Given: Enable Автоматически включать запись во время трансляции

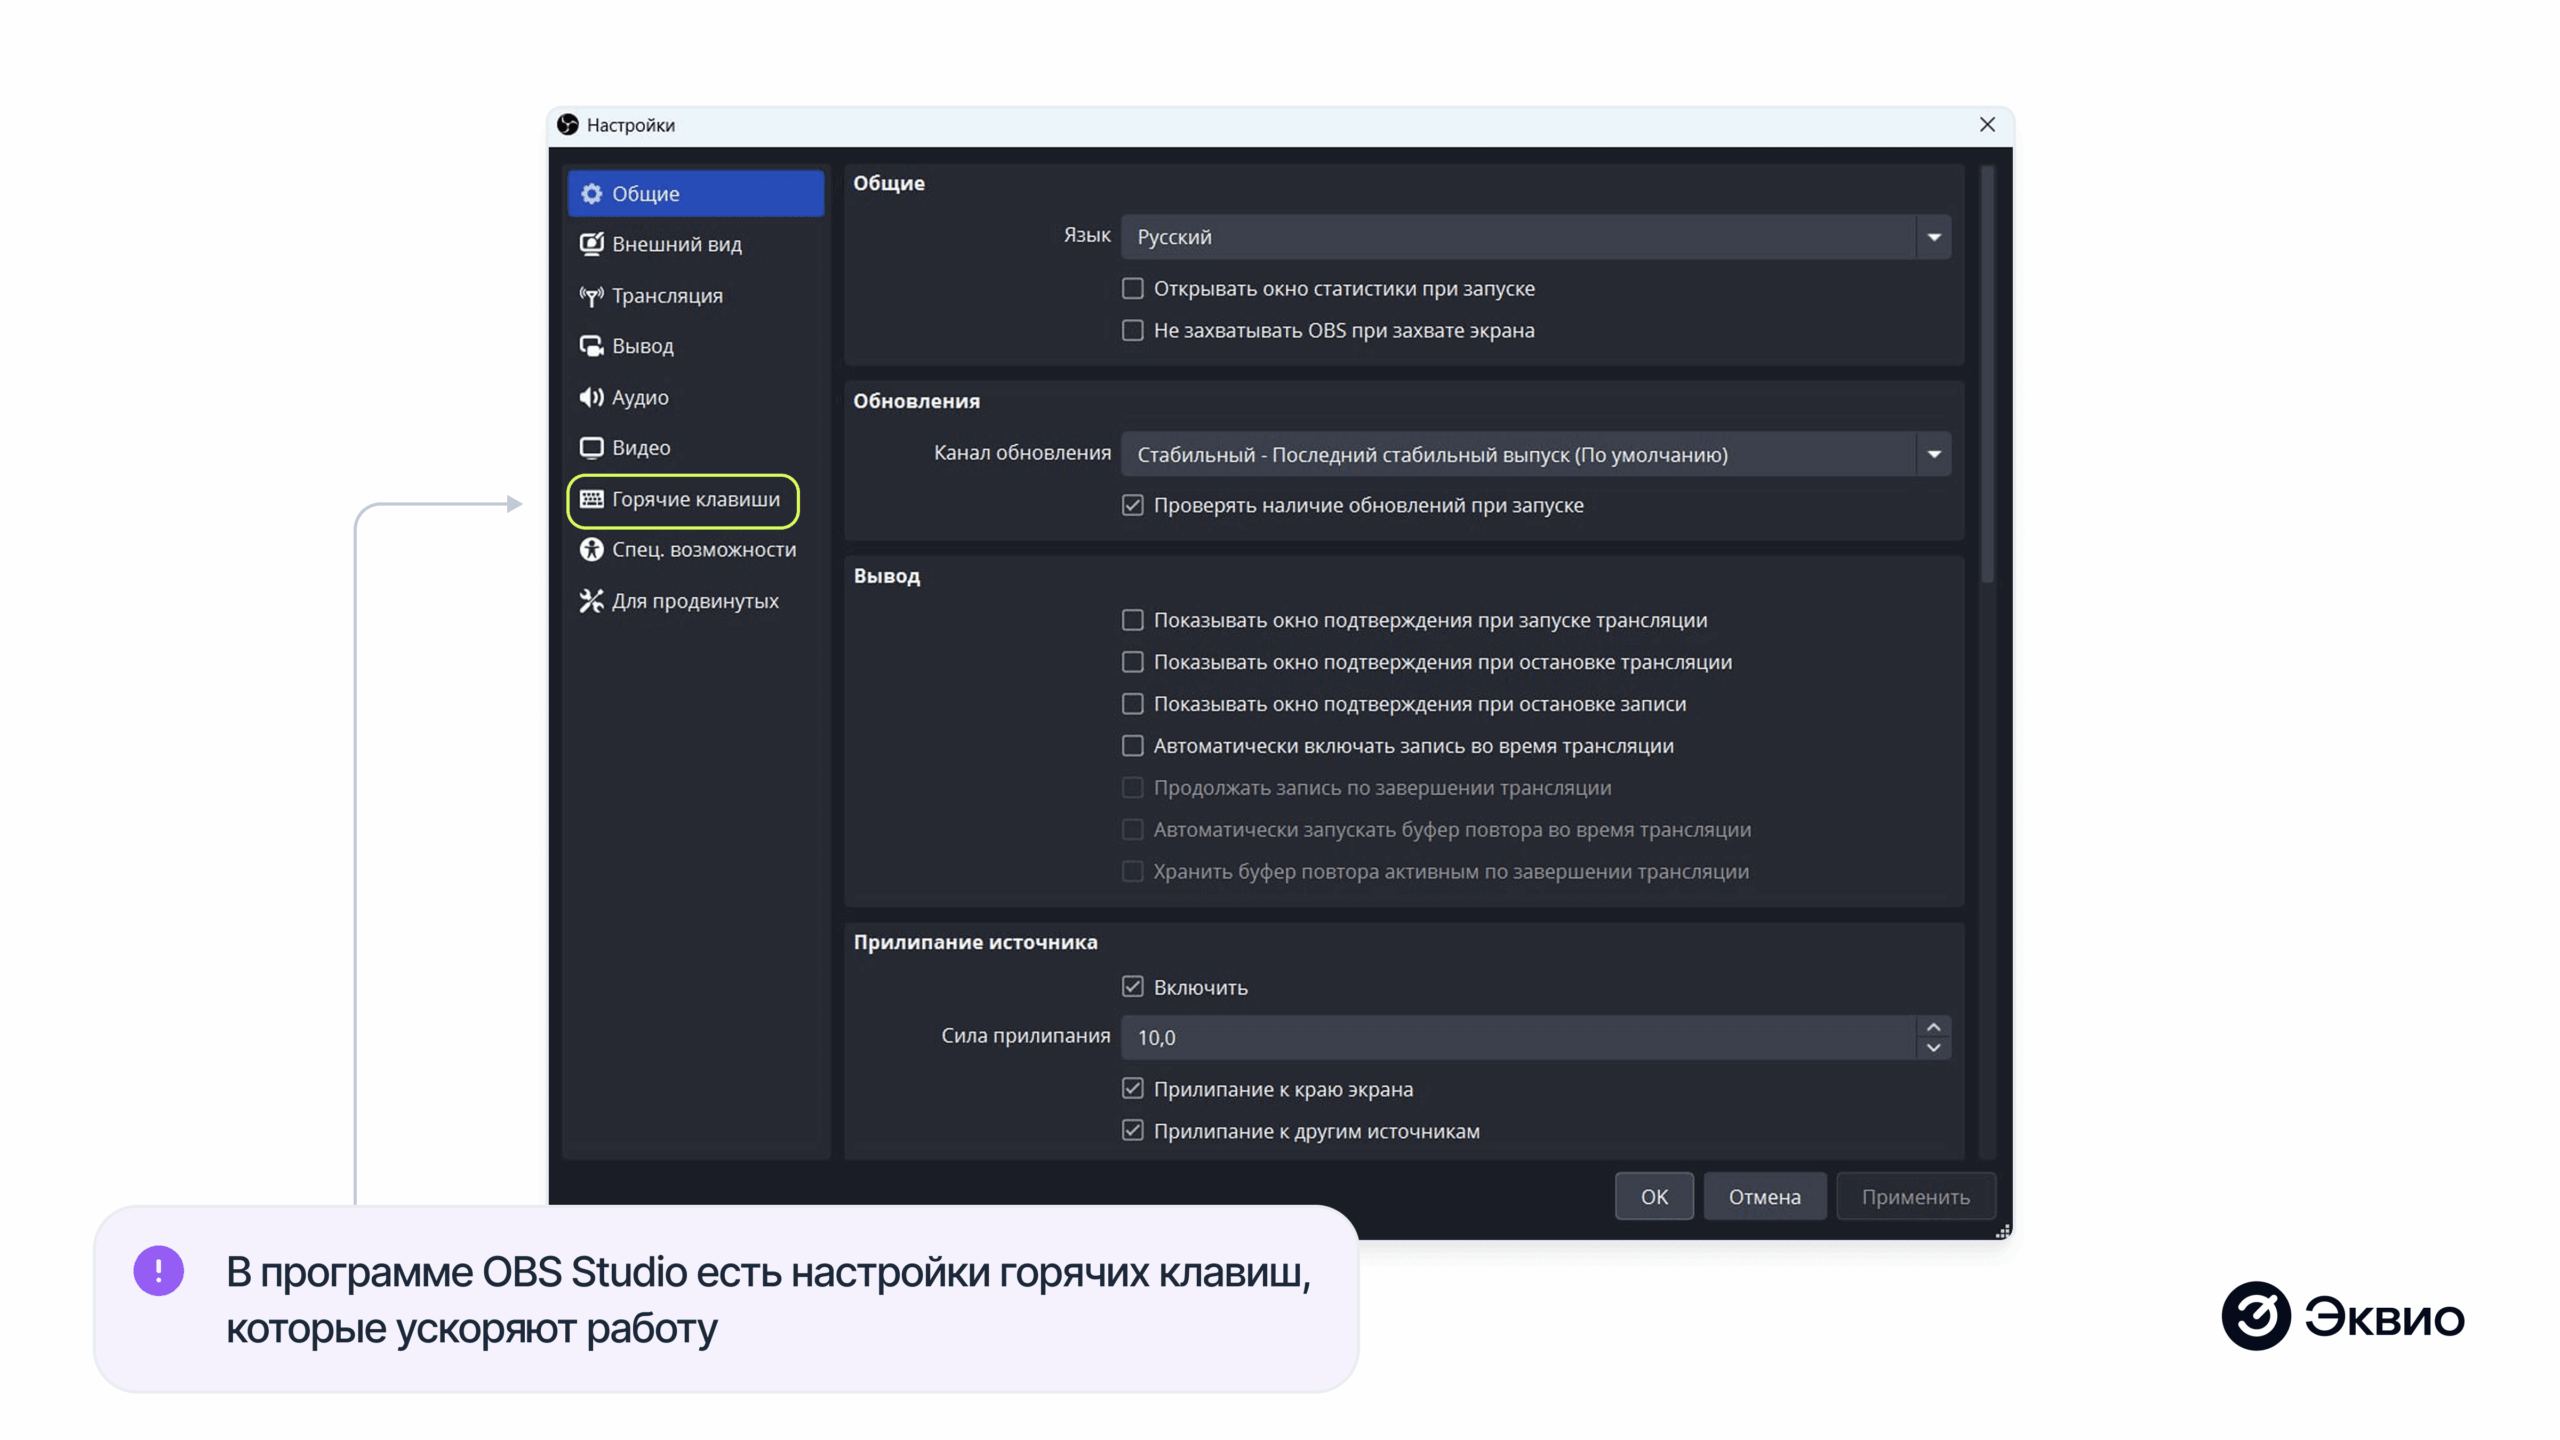Looking at the screenshot, I should pyautogui.click(x=1132, y=745).
